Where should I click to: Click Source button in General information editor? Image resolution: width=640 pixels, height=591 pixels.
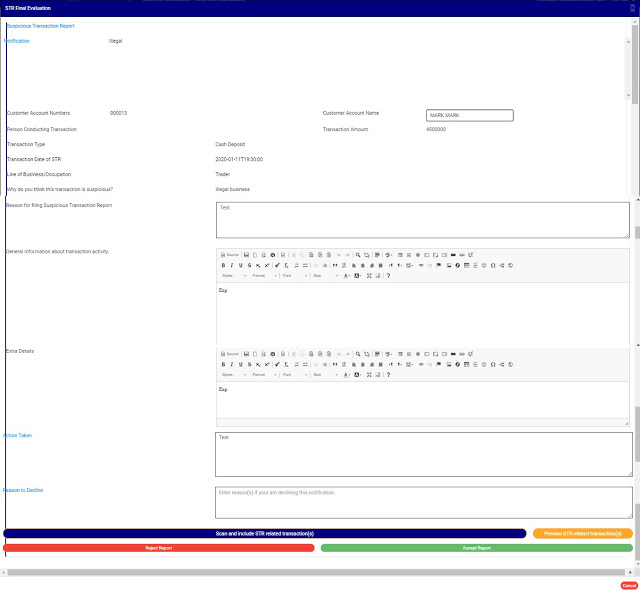coord(229,255)
